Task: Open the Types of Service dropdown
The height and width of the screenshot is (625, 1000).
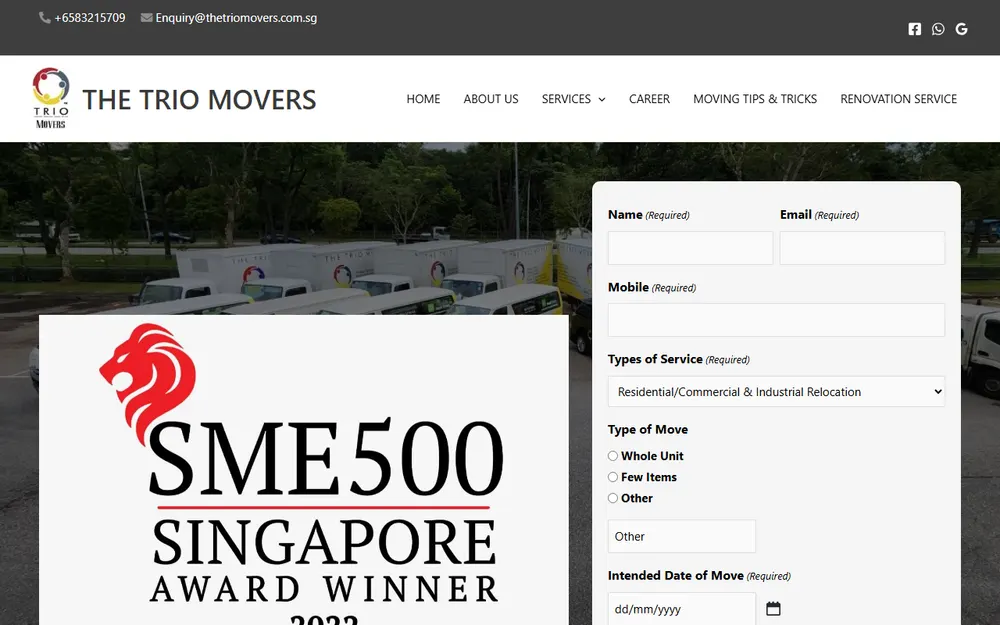Action: click(x=776, y=392)
